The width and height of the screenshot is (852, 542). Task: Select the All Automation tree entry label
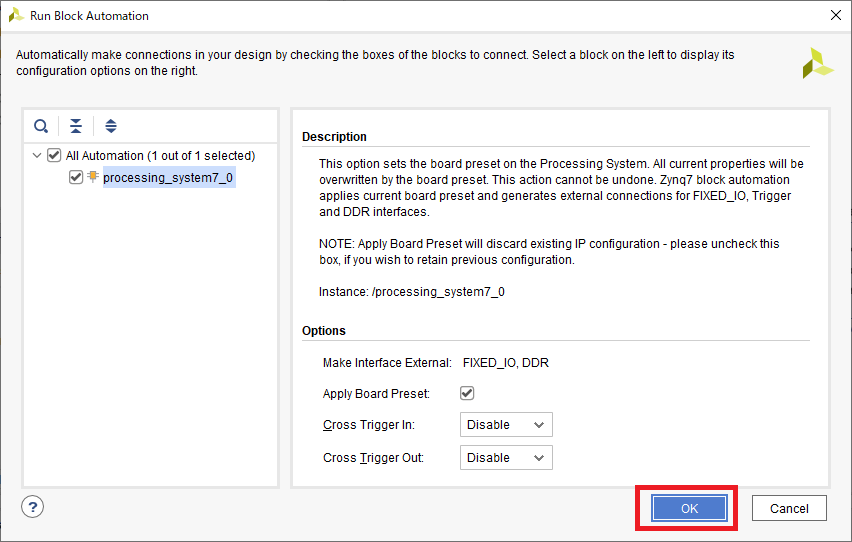[160, 156]
